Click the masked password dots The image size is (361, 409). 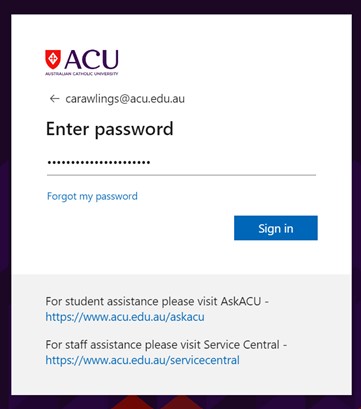[99, 163]
